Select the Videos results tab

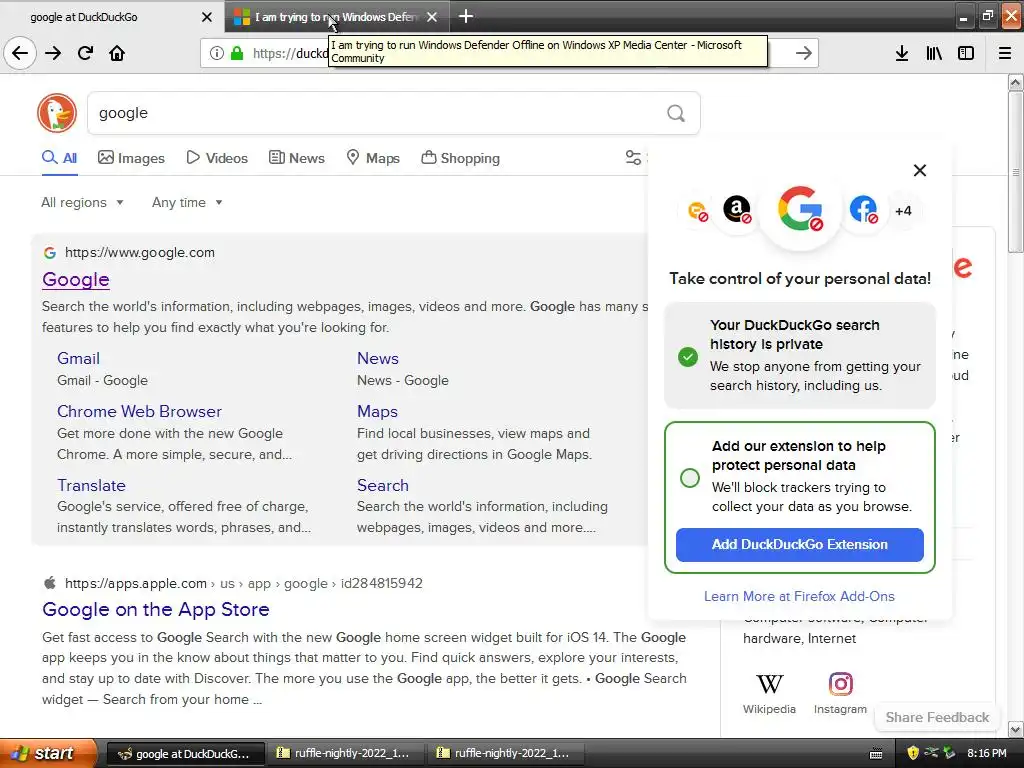click(x=217, y=158)
